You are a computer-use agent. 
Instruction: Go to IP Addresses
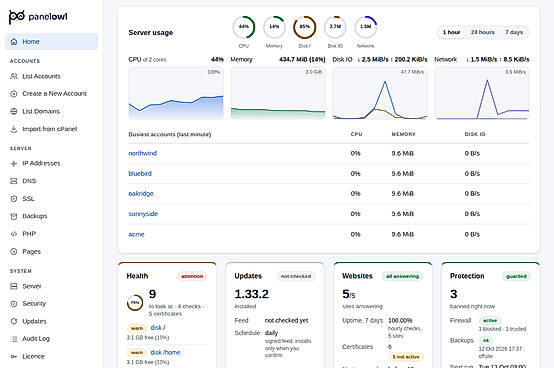[52, 164]
